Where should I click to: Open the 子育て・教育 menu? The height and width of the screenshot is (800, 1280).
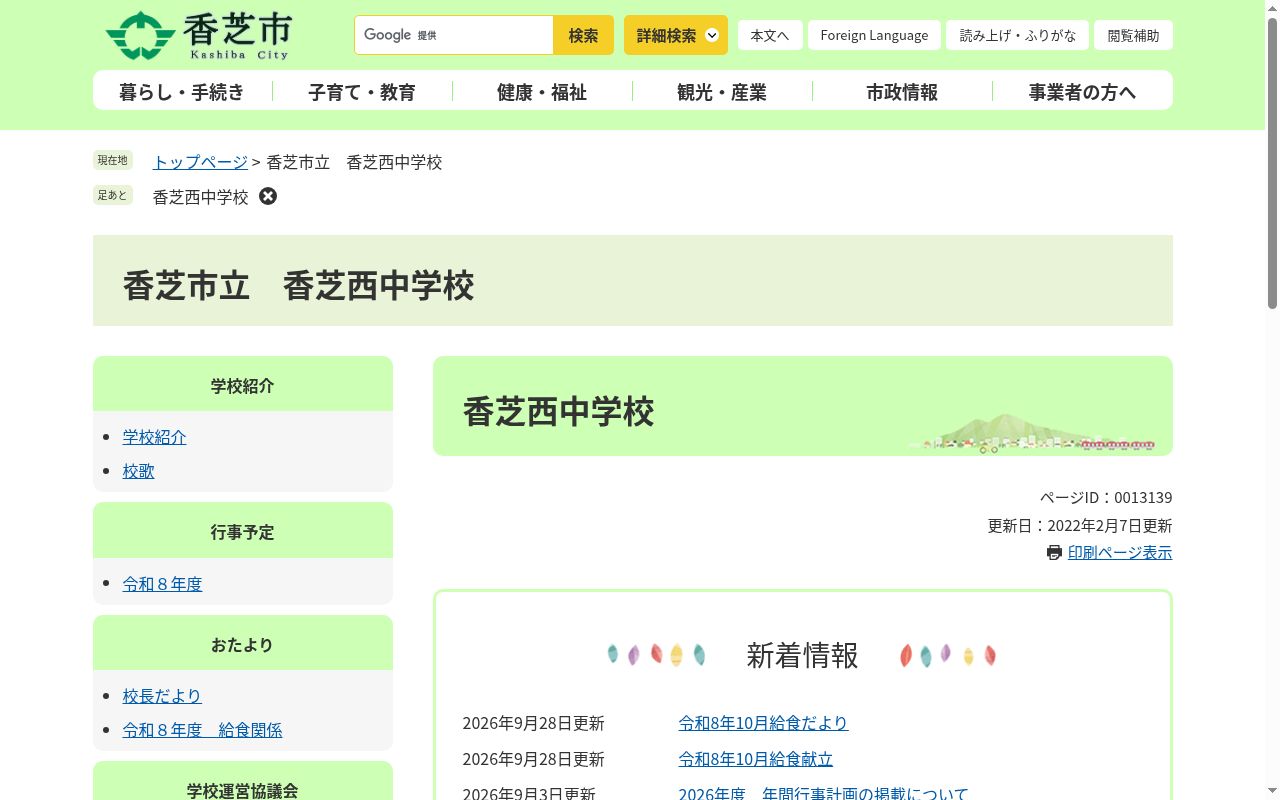click(x=362, y=92)
